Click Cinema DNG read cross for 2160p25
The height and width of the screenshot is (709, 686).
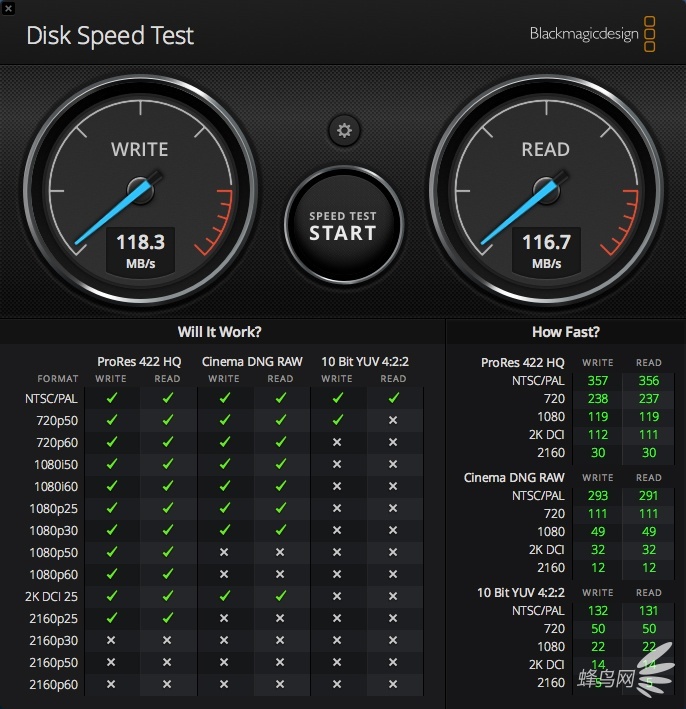280,618
